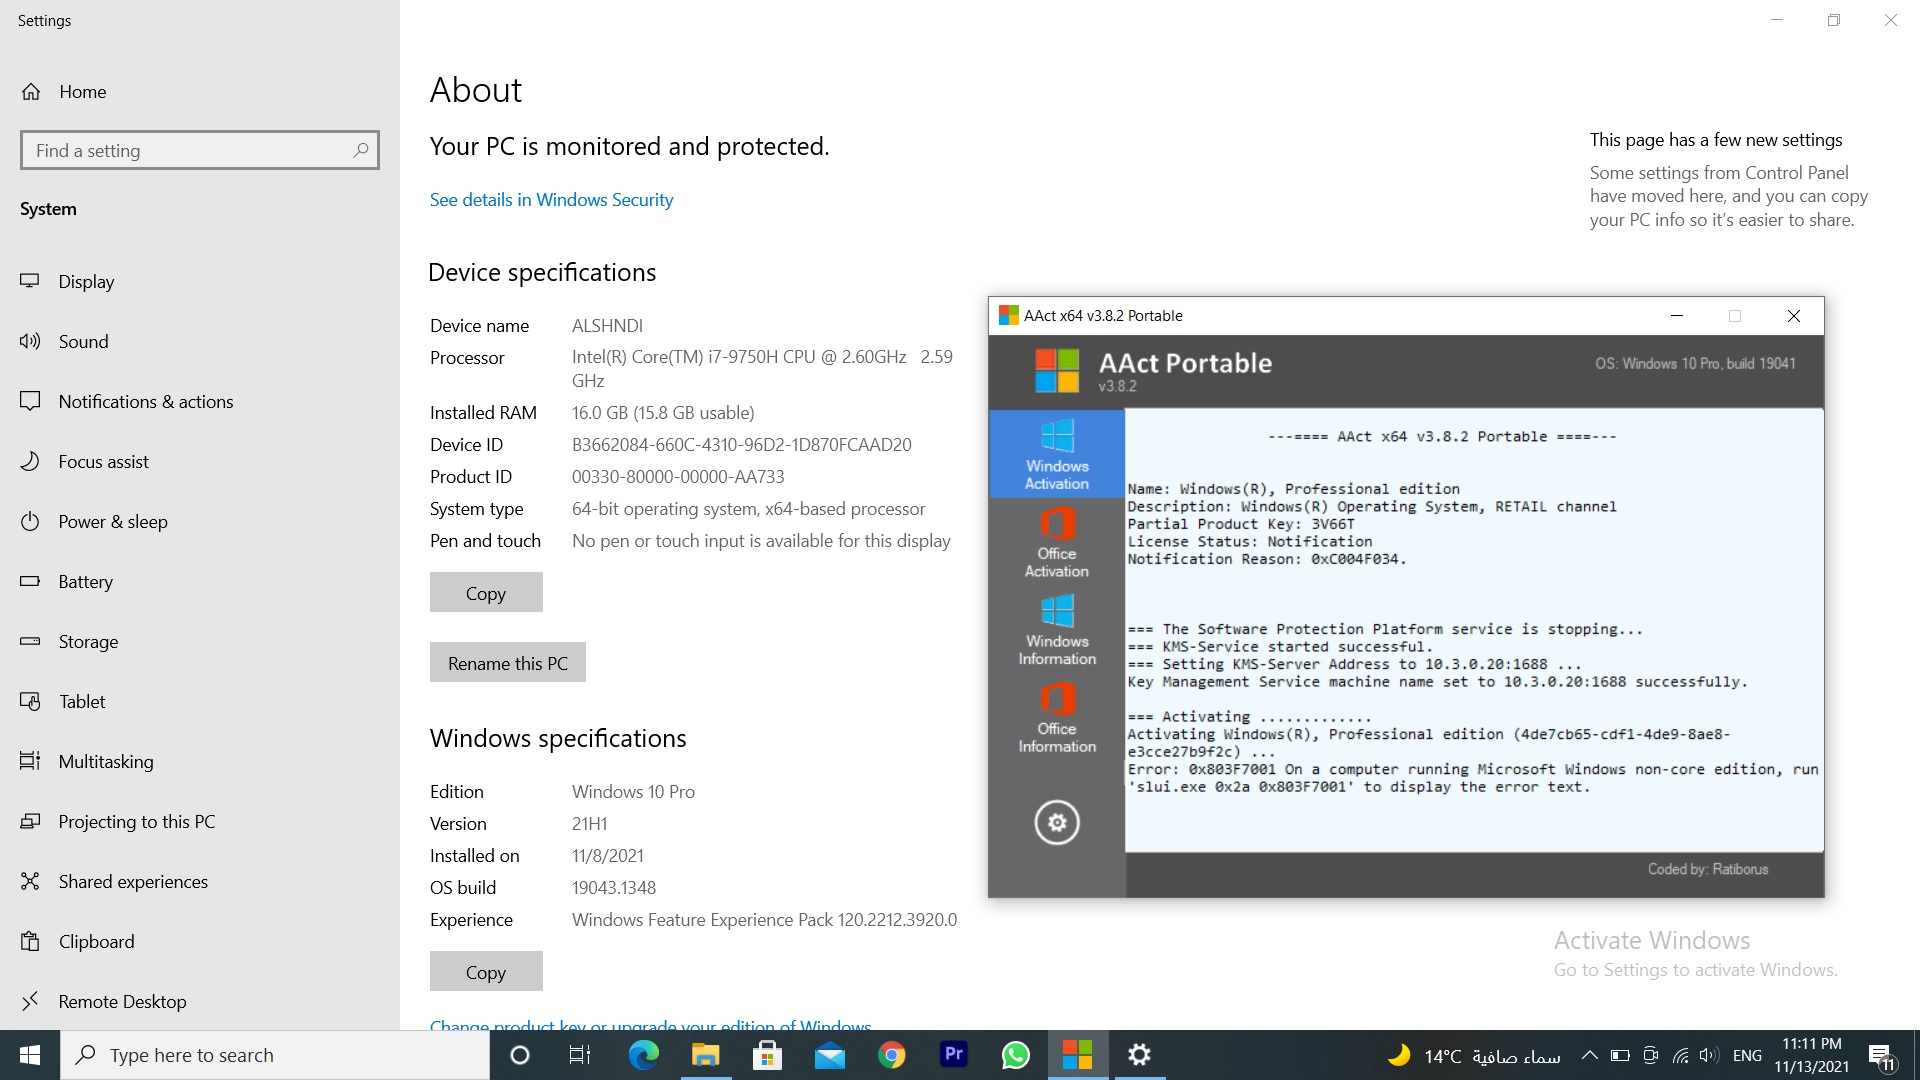Open See details in Windows Security
The width and height of the screenshot is (1920, 1080).
pos(551,200)
